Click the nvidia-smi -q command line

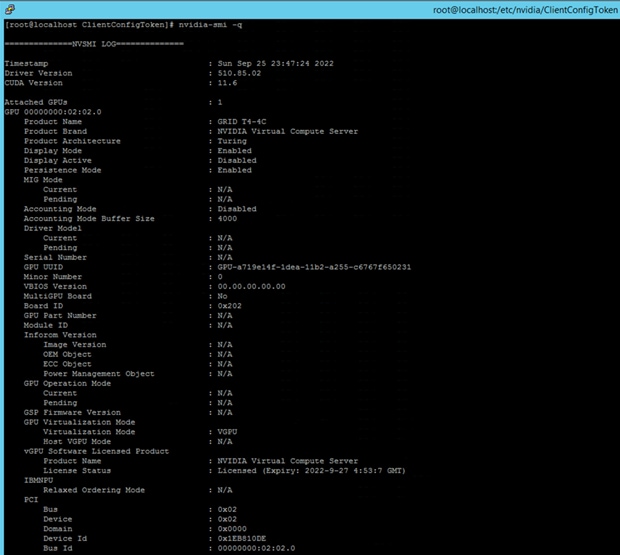(123, 25)
